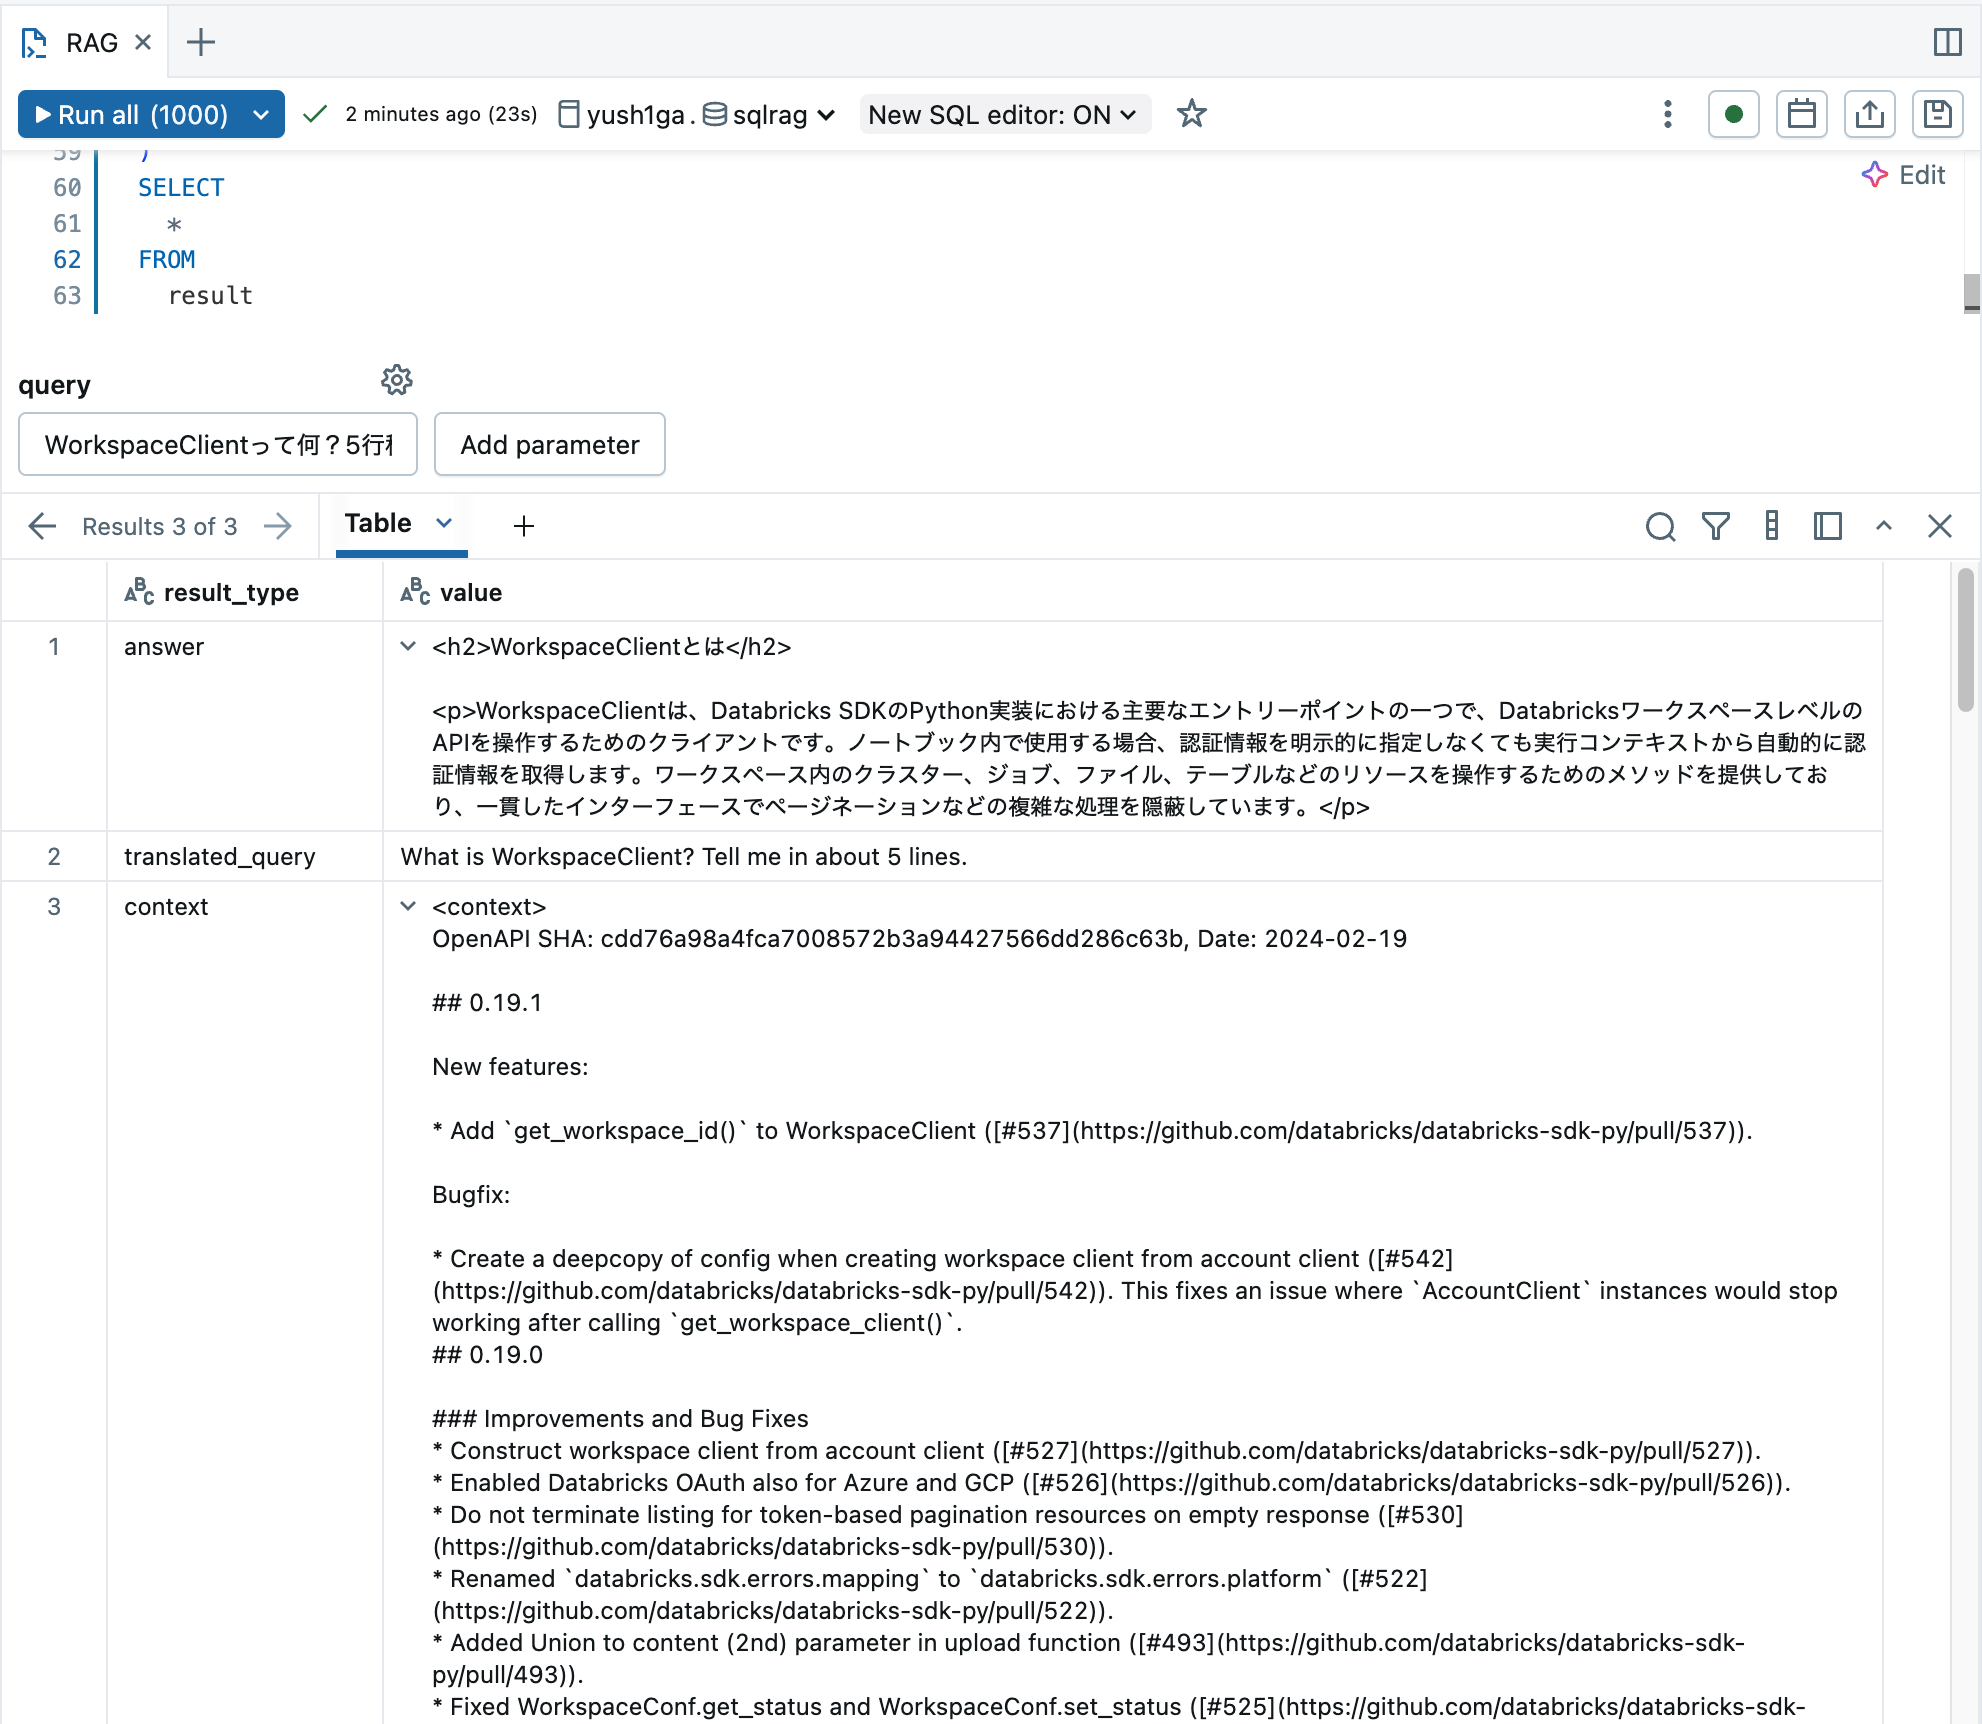The width and height of the screenshot is (1982, 1724).
Task: Click the query parameter input field
Action: 218,445
